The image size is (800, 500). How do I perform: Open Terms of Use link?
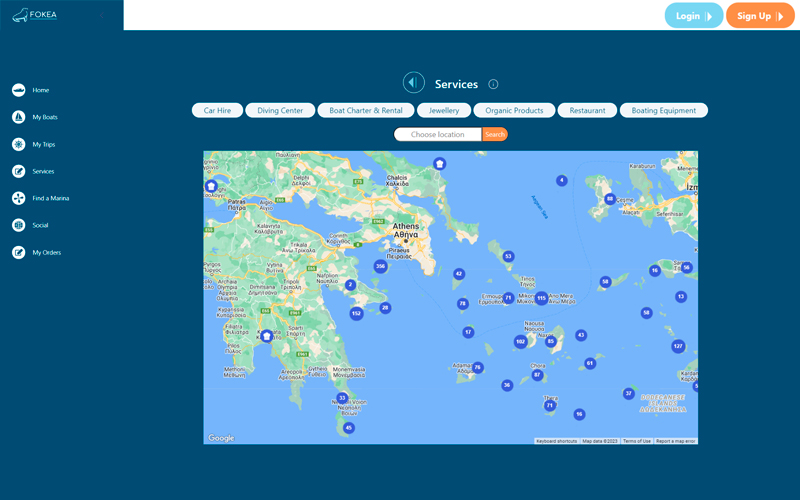[636, 441]
